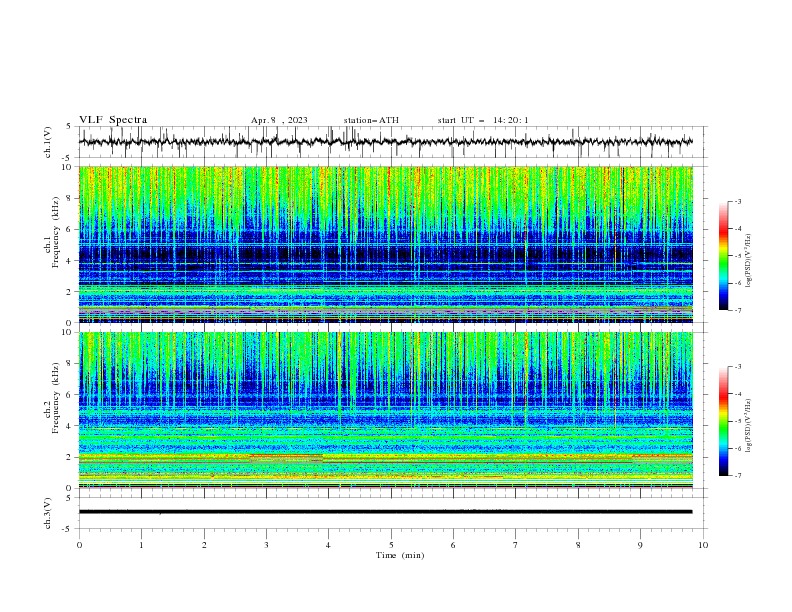Click the time axis tick label "4"
This screenshot has width=792, height=612.
[x=328, y=545]
